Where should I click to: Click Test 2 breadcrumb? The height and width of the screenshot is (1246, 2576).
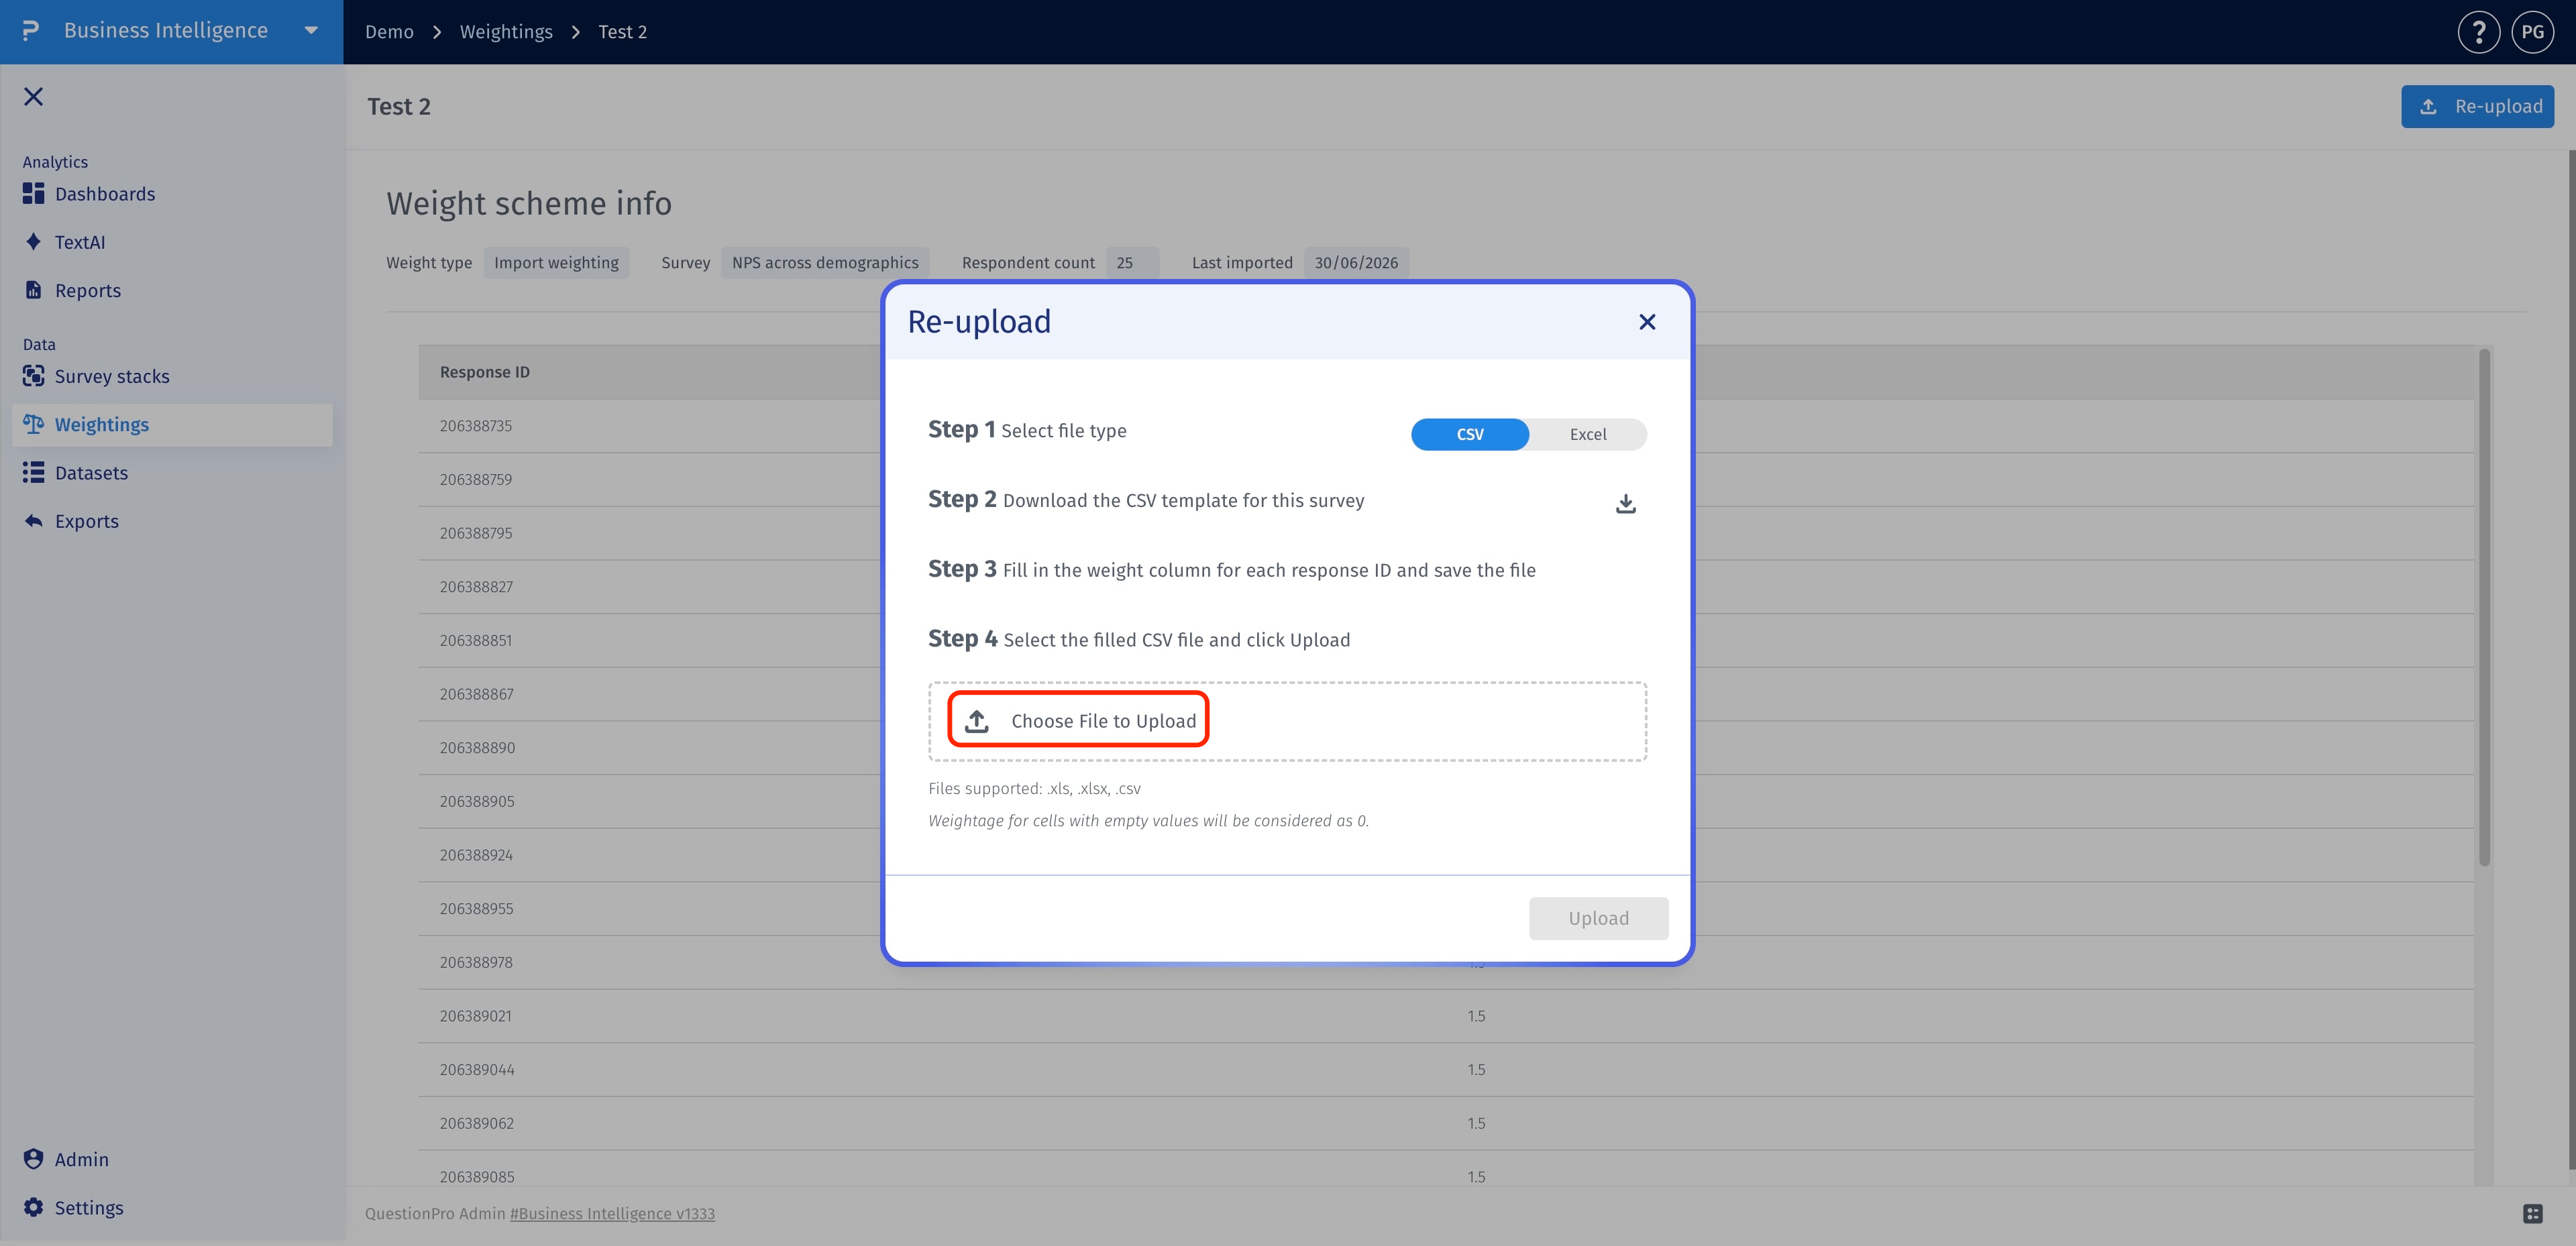pos(622,32)
